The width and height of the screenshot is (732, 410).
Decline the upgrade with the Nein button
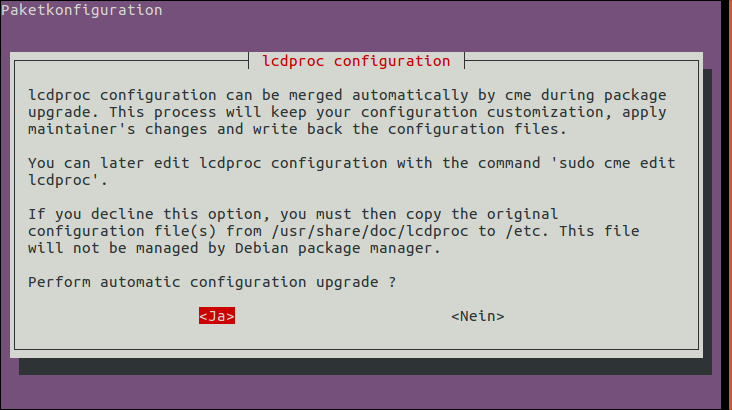tap(478, 316)
